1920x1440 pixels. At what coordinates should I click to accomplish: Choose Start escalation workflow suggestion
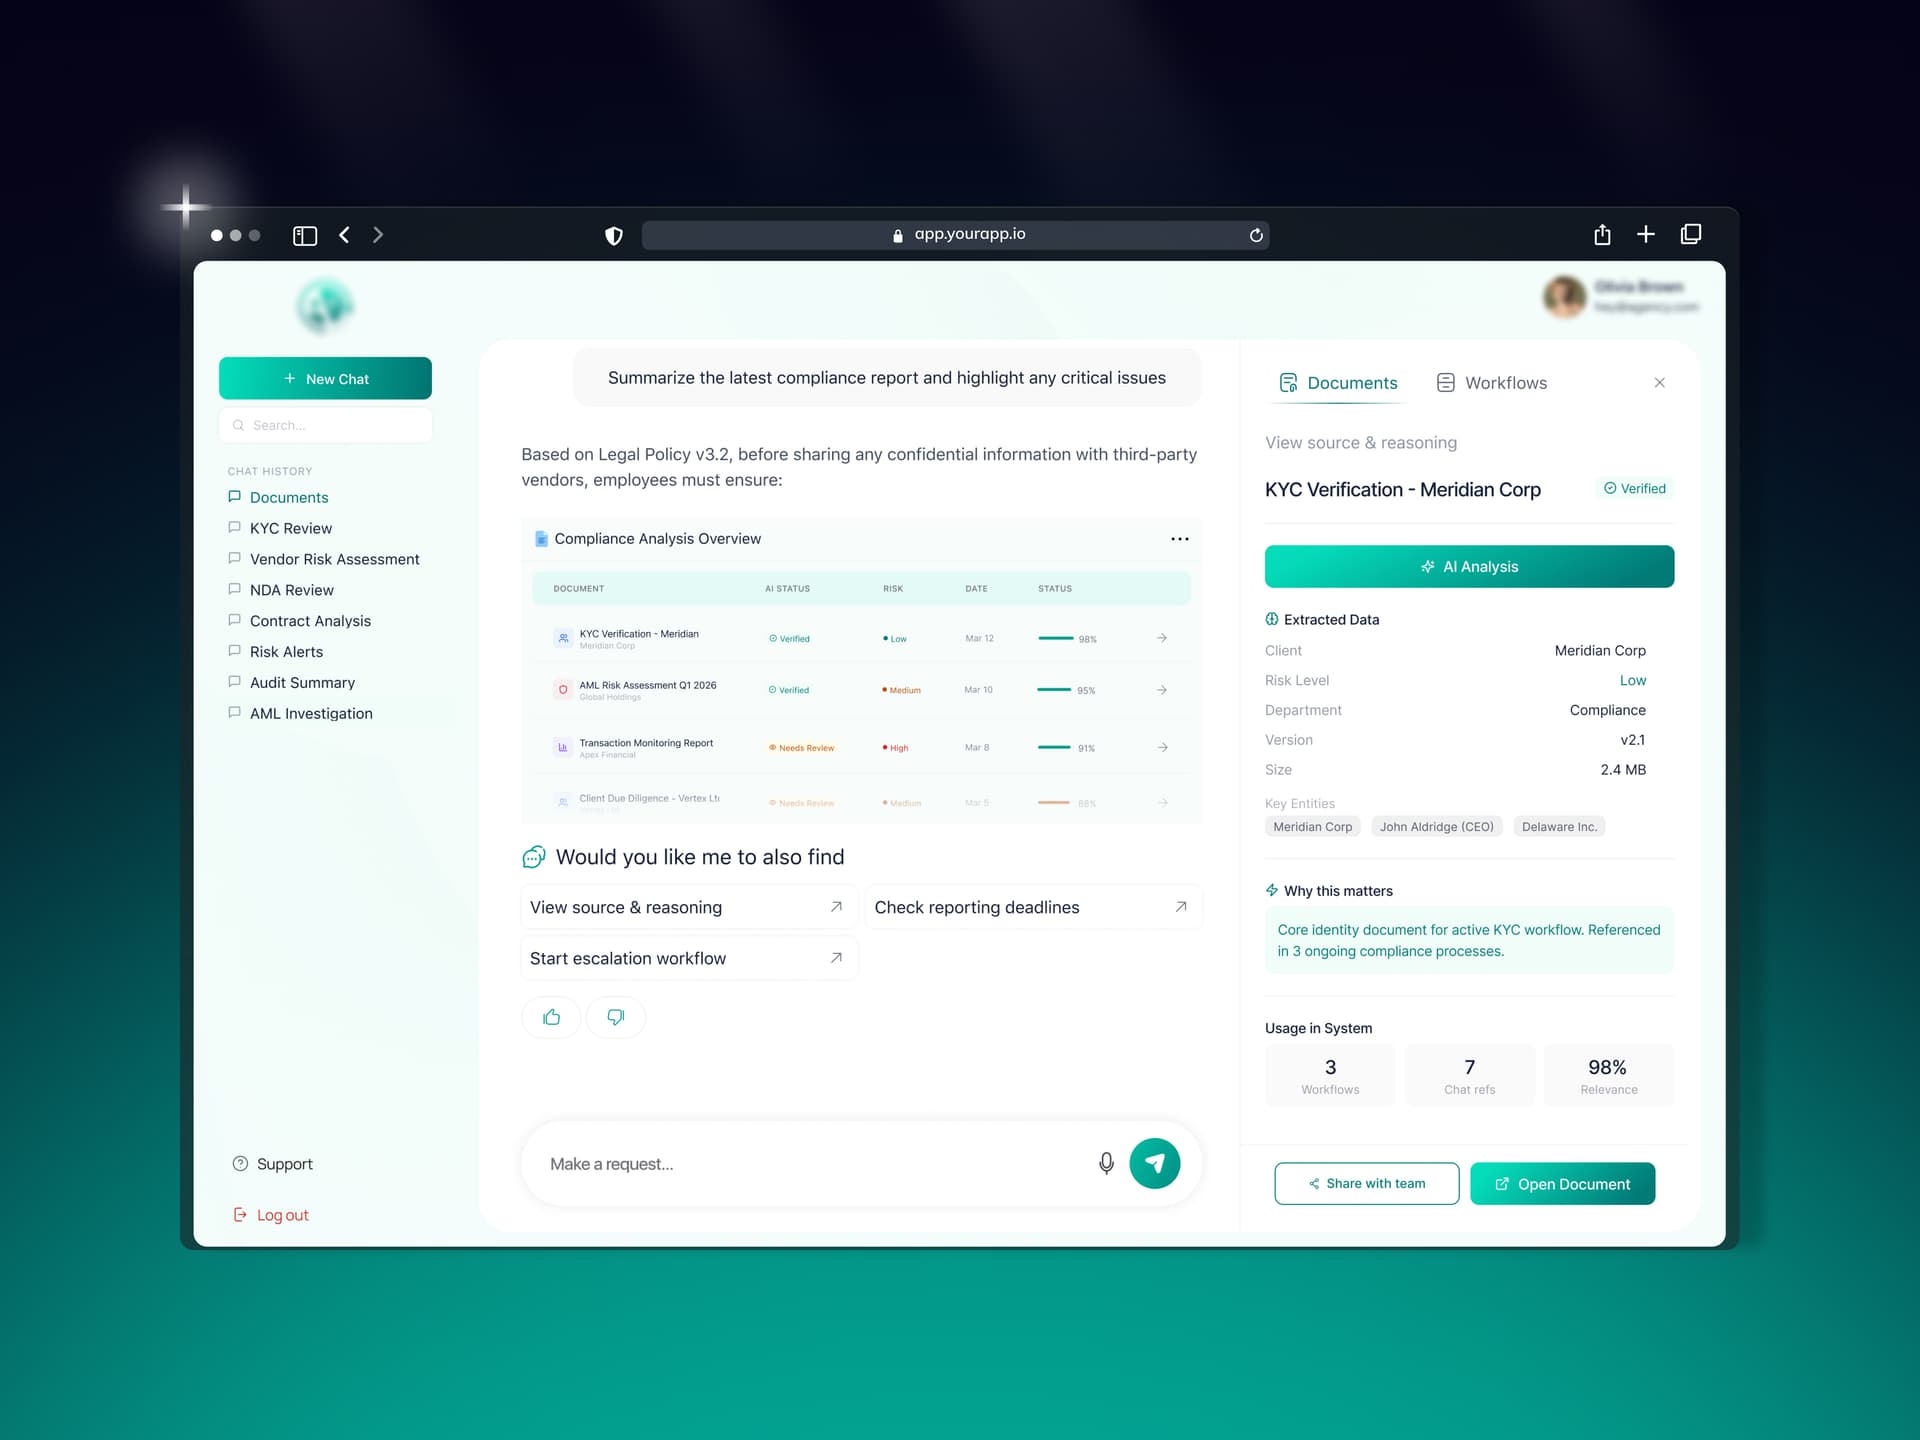689,958
